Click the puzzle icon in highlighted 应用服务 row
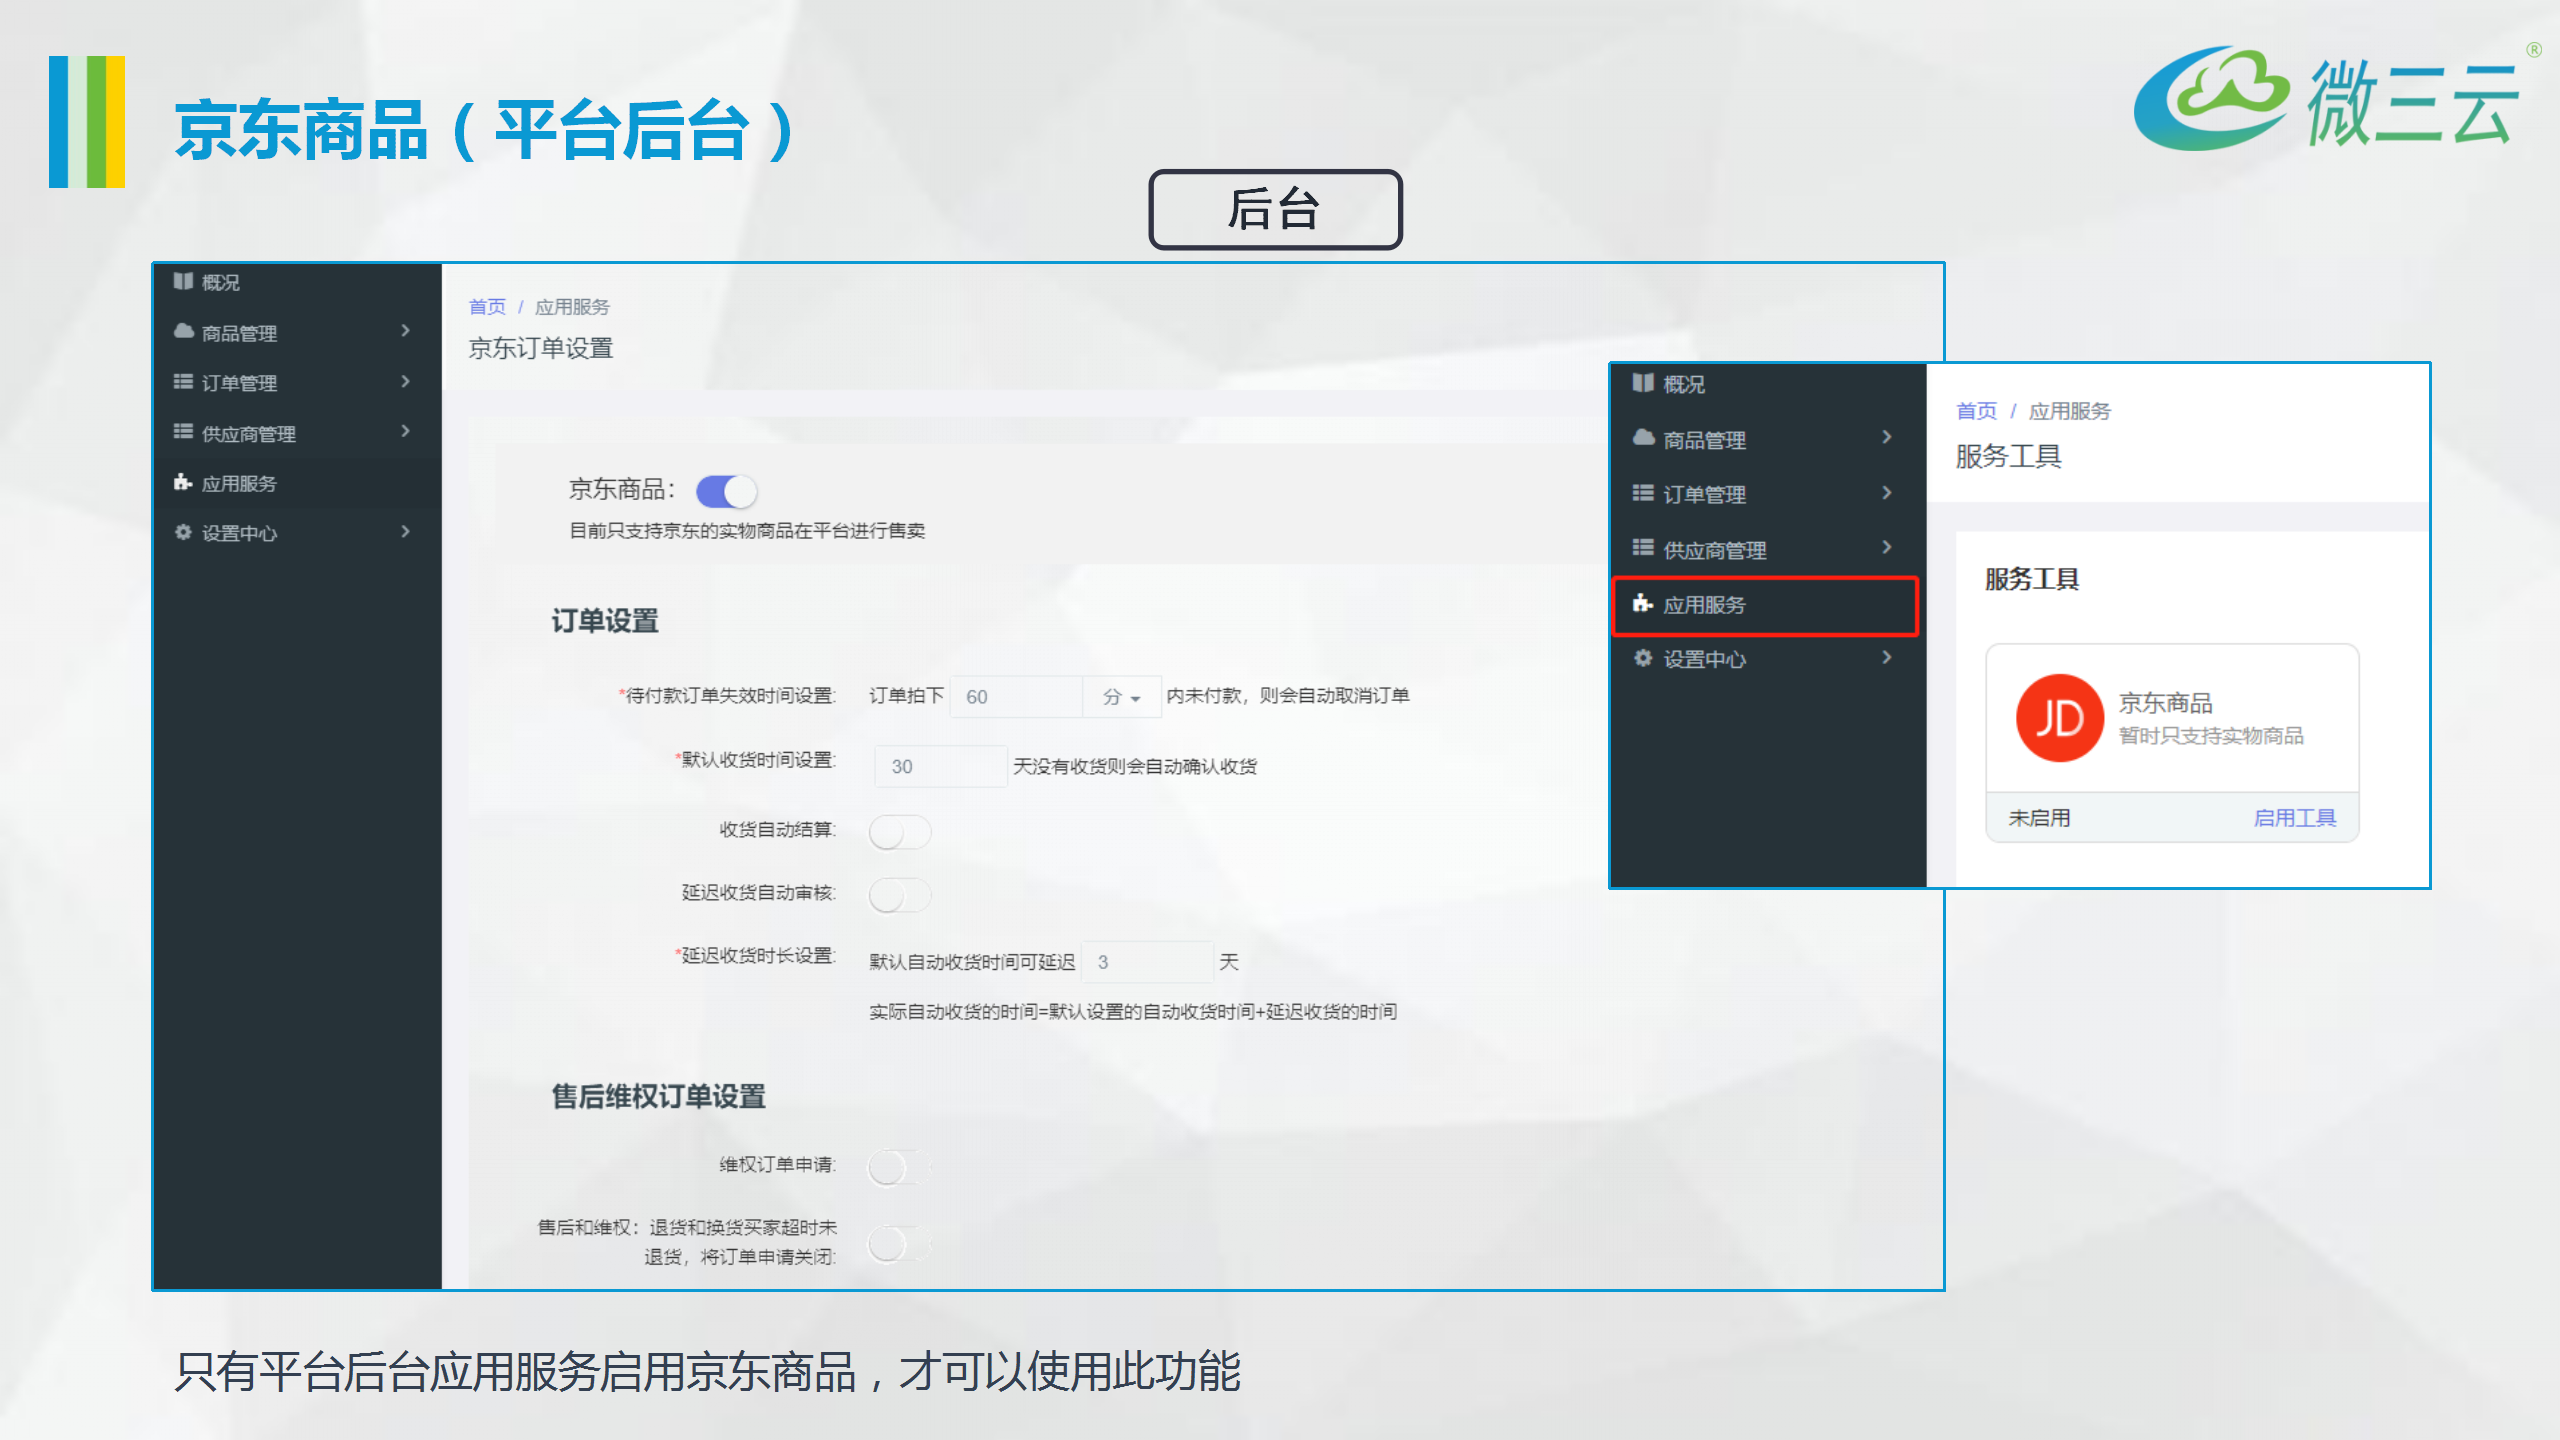This screenshot has width=2560, height=1440. [1642, 603]
